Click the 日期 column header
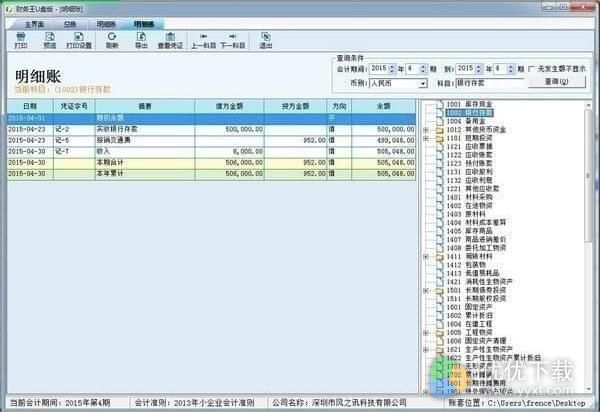The image size is (600, 412). pos(30,106)
